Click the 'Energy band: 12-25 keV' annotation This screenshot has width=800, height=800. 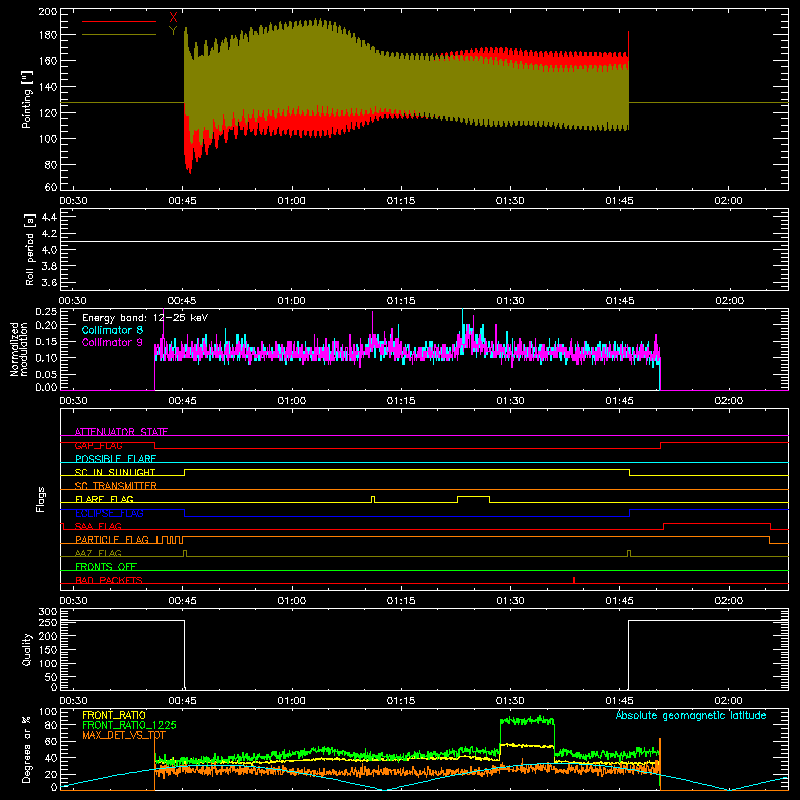pos(145,318)
